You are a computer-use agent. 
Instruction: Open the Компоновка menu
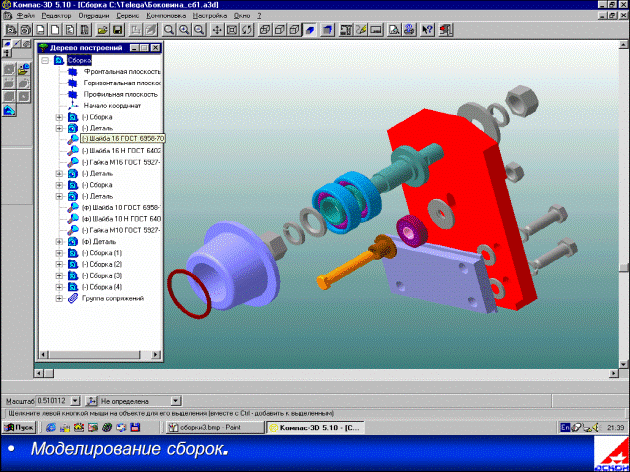(166, 16)
